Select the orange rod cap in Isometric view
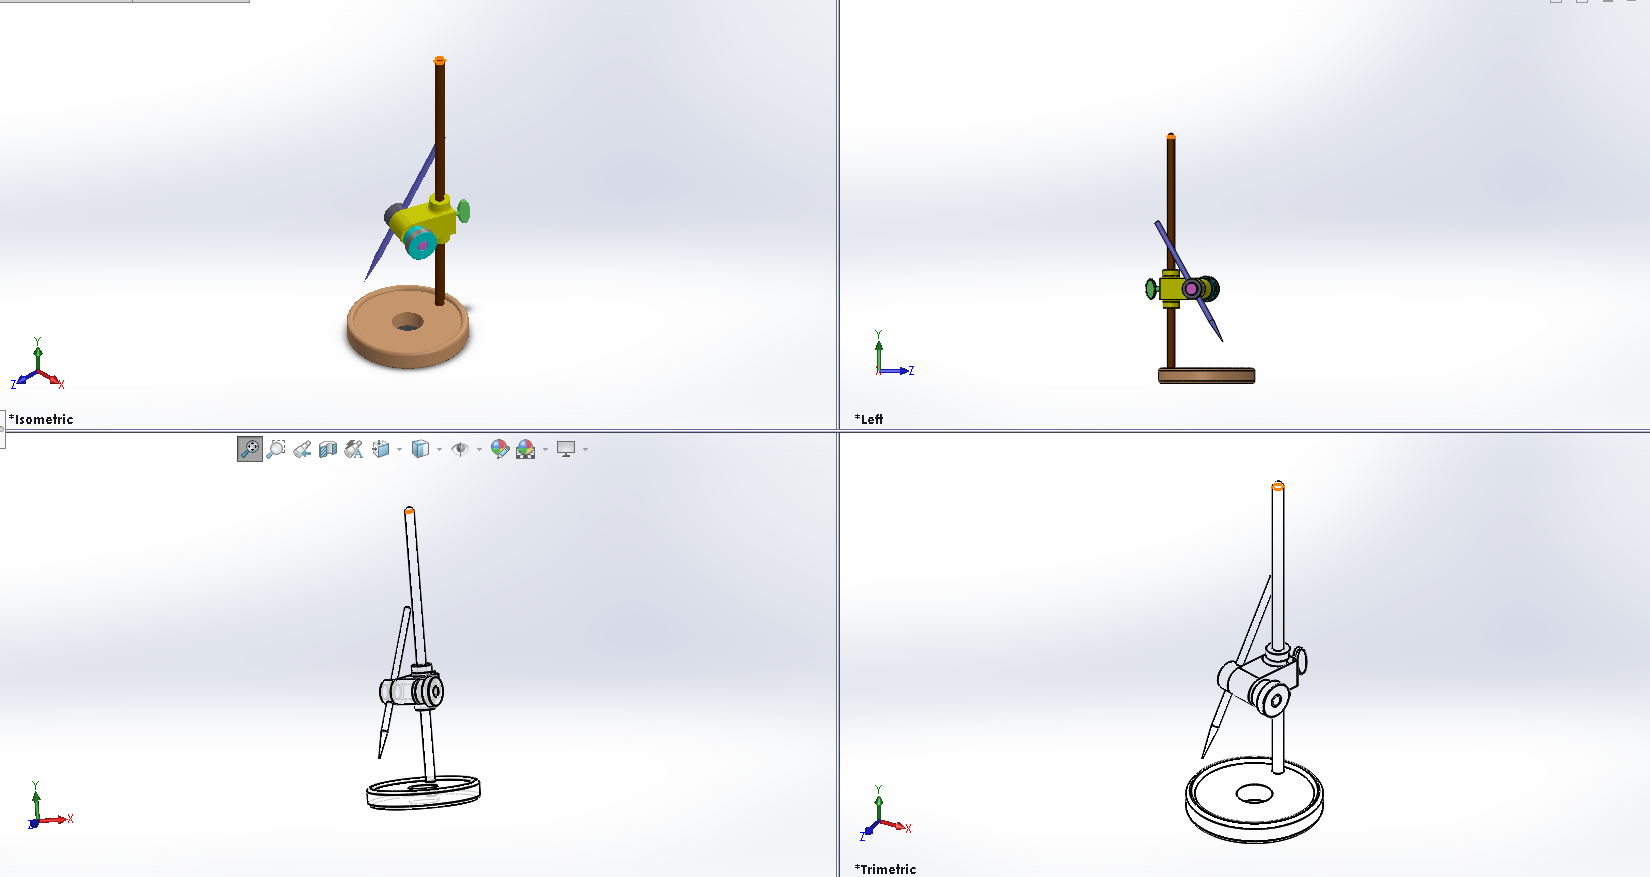 coord(439,61)
